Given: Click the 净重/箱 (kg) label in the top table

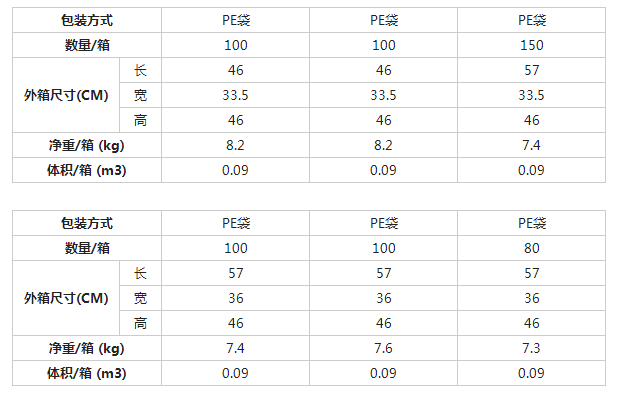Looking at the screenshot, I should (87, 145).
